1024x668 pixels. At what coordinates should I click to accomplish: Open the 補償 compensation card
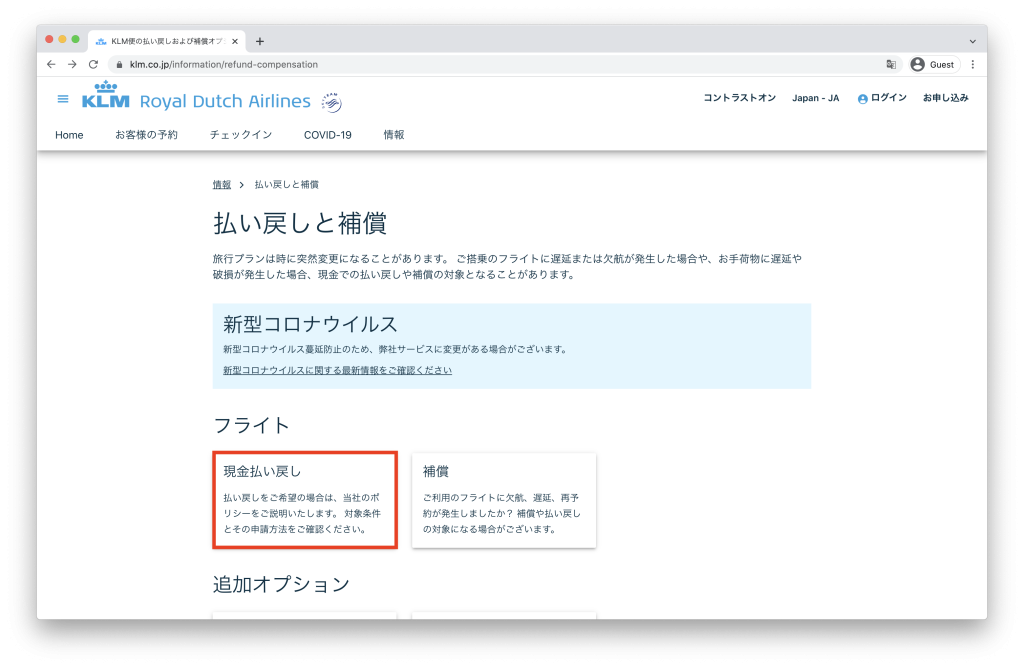tap(503, 500)
